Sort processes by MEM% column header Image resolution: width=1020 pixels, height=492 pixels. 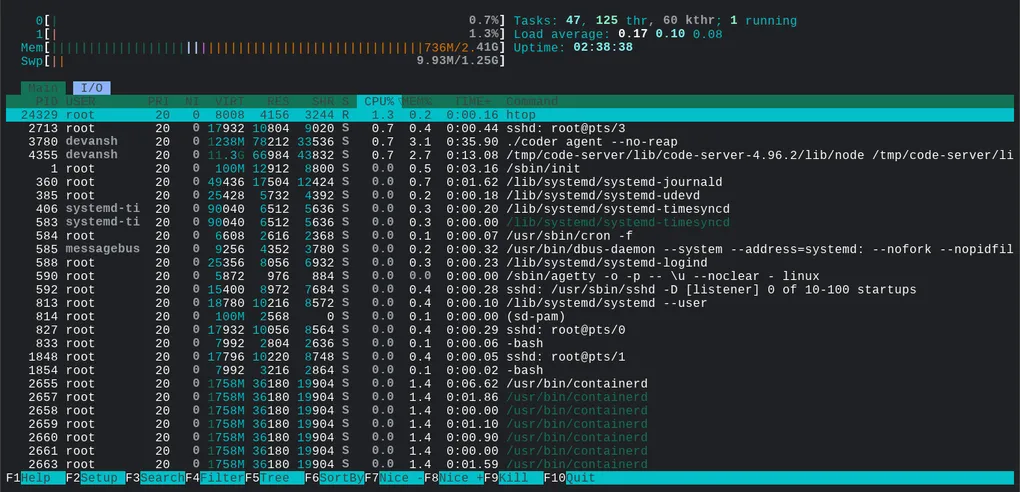[x=419, y=101]
